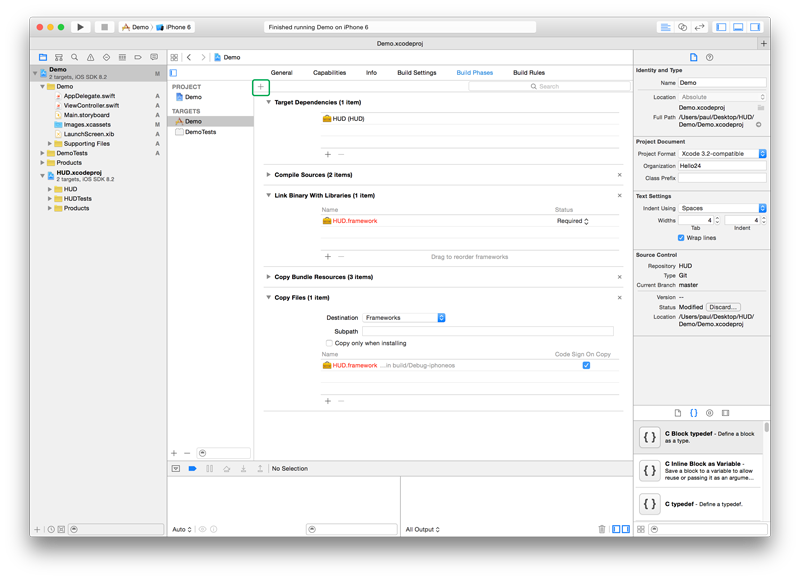
Task: Open the Debug navigator
Action: [x=122, y=57]
